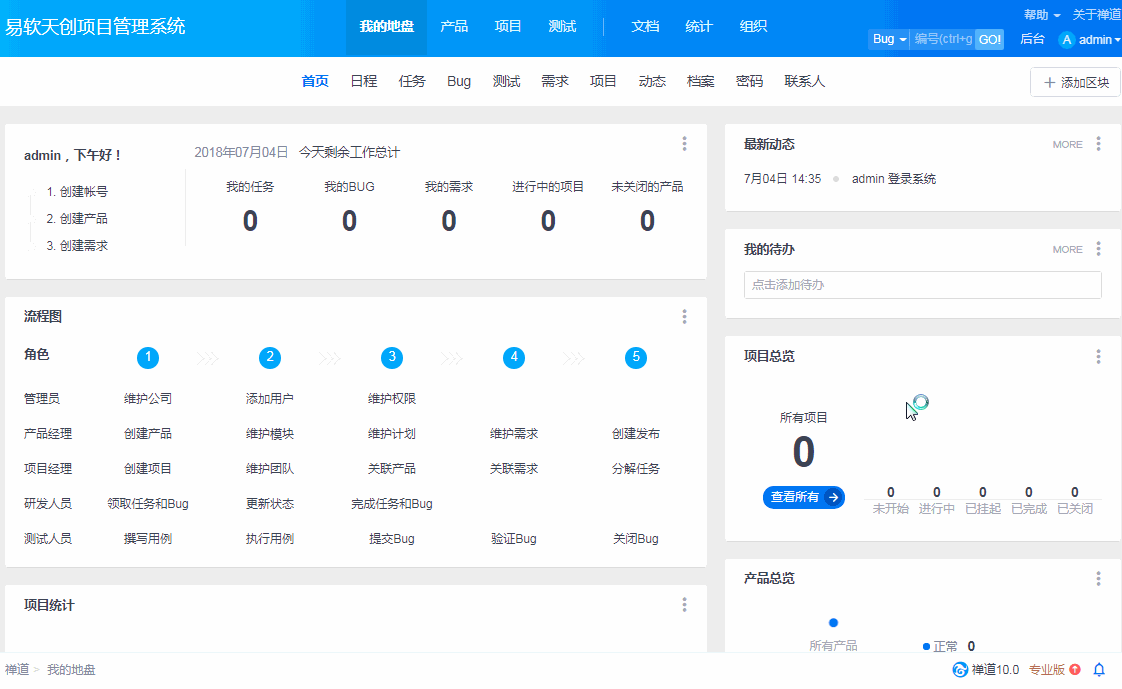Click the ZenTao 10.0 logo icon
This screenshot has height=689, width=1122.
click(960, 670)
